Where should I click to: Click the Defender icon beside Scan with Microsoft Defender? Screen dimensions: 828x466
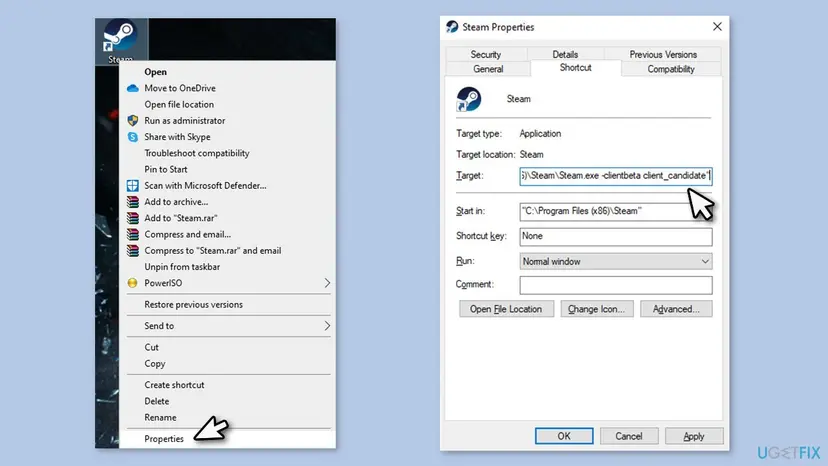(133, 185)
